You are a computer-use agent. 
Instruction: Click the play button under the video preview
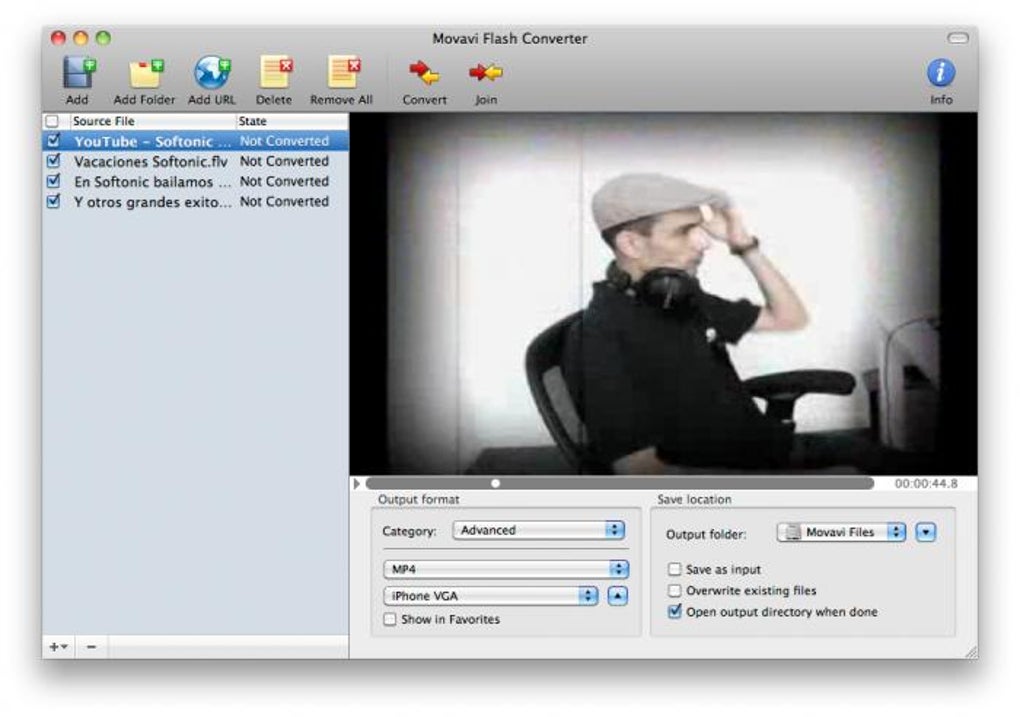pos(356,483)
